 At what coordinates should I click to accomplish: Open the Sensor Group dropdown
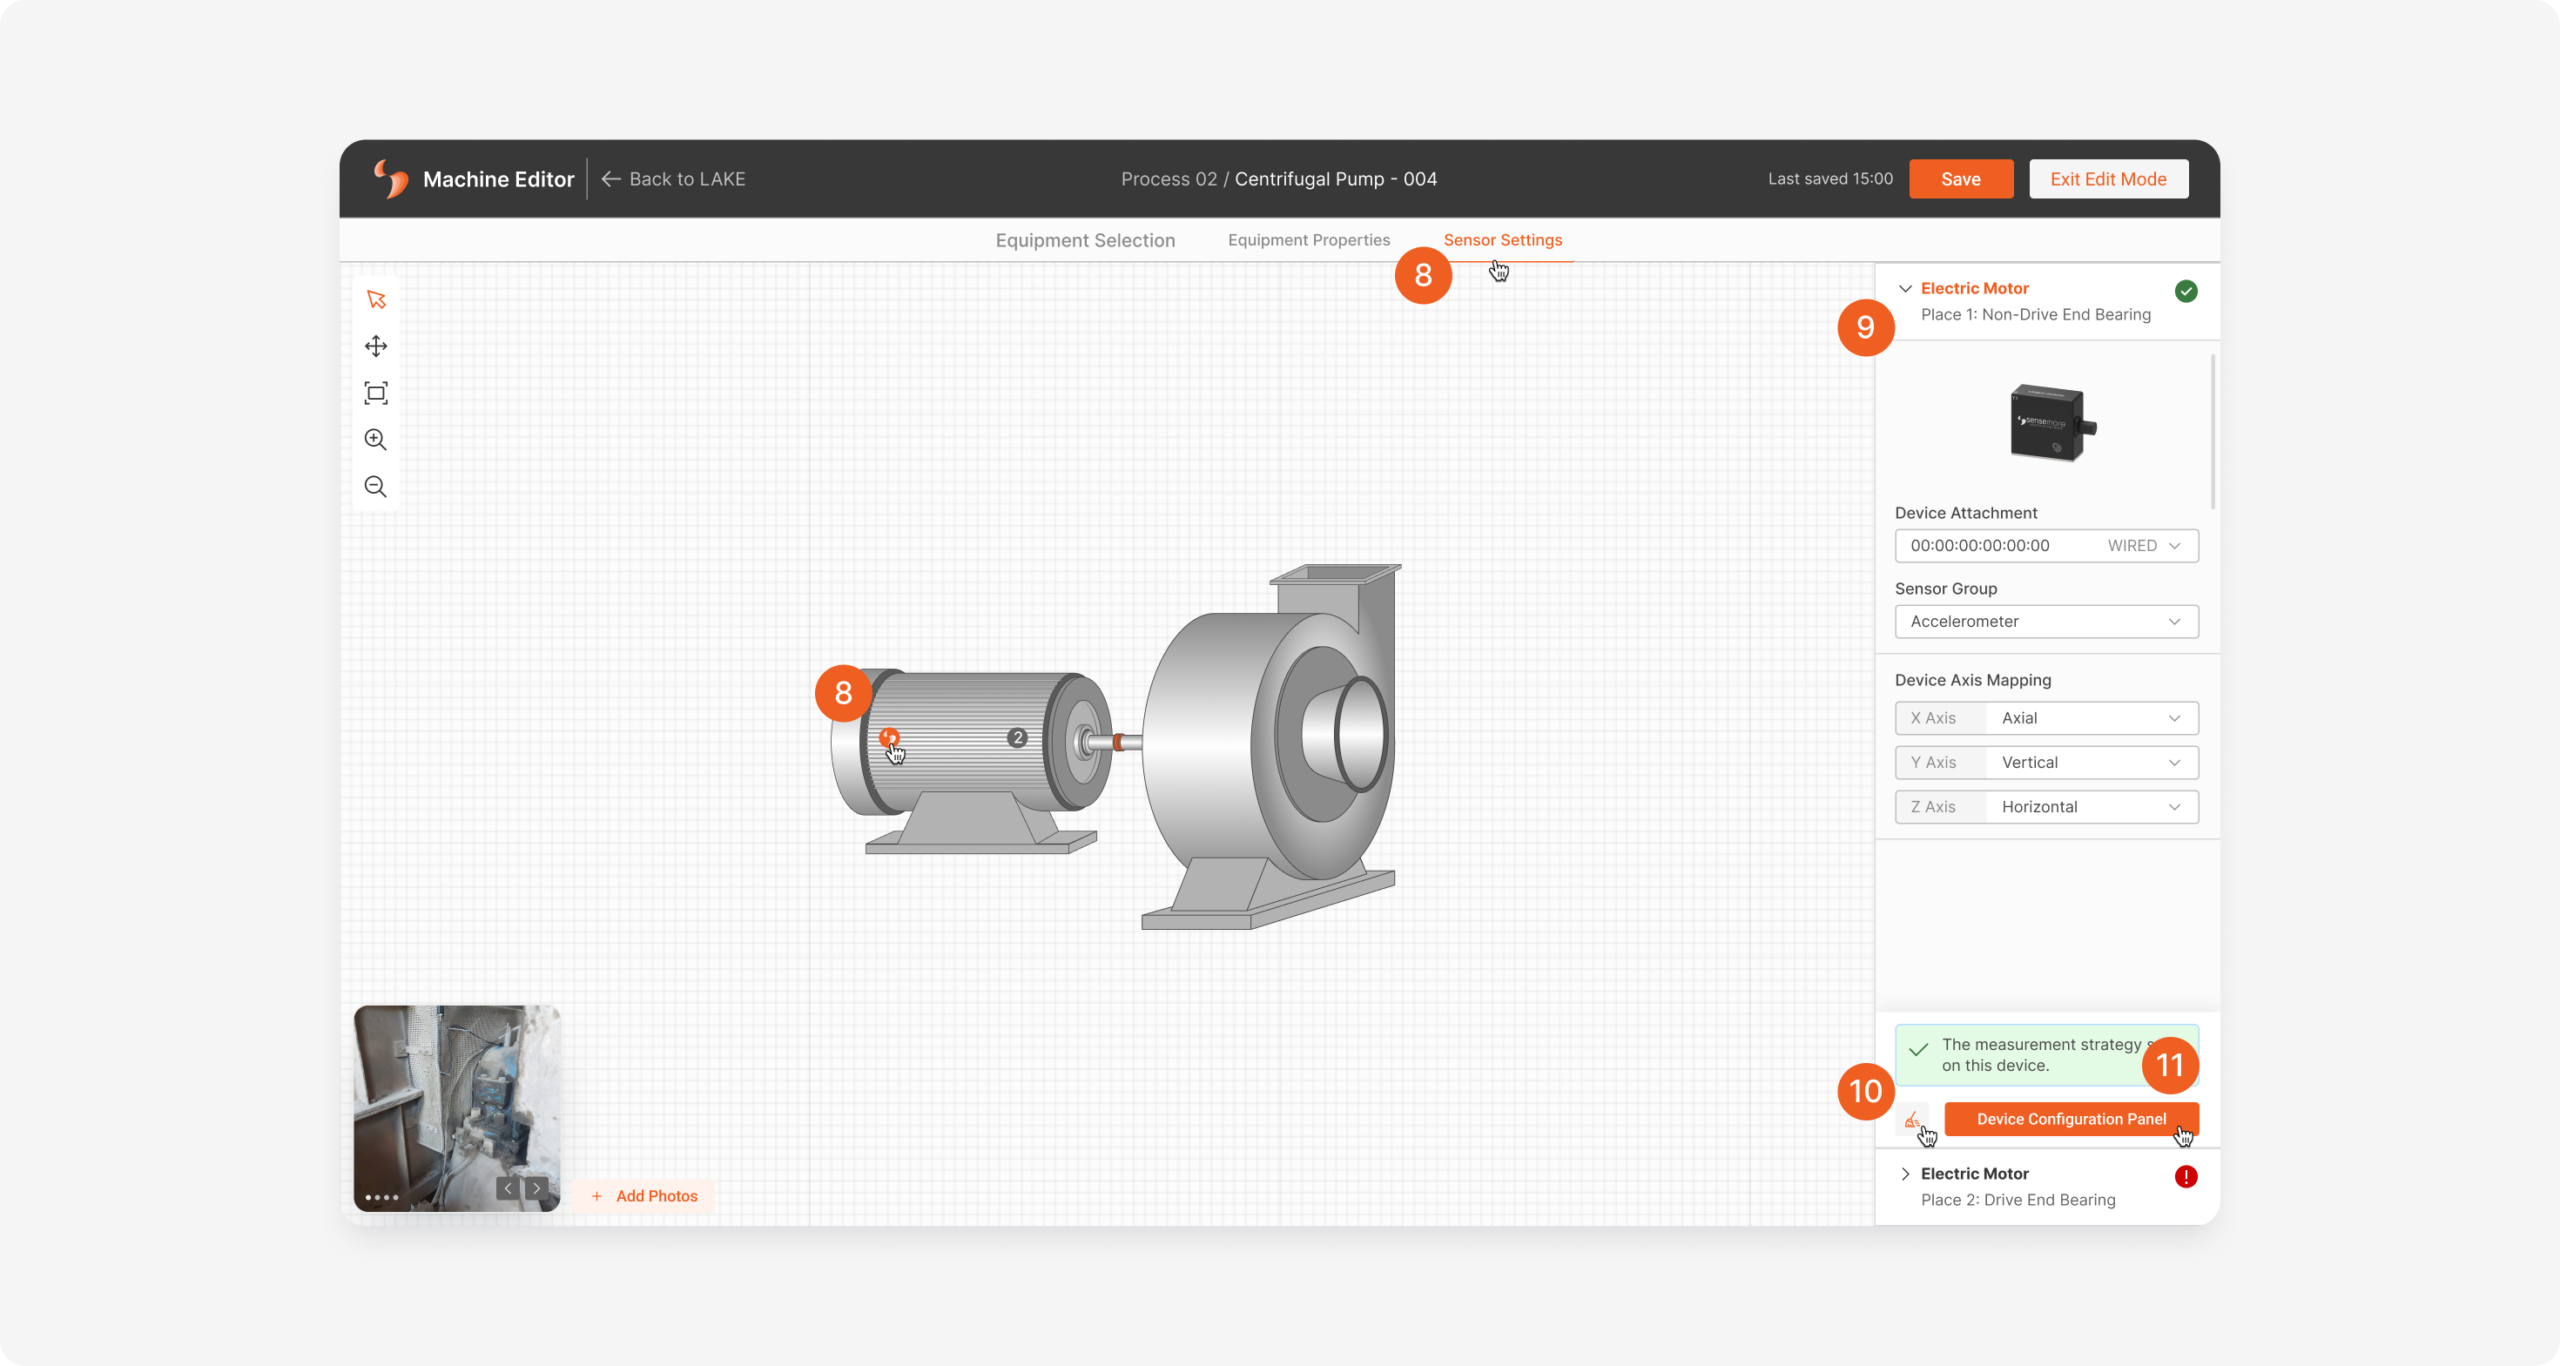tap(2042, 620)
